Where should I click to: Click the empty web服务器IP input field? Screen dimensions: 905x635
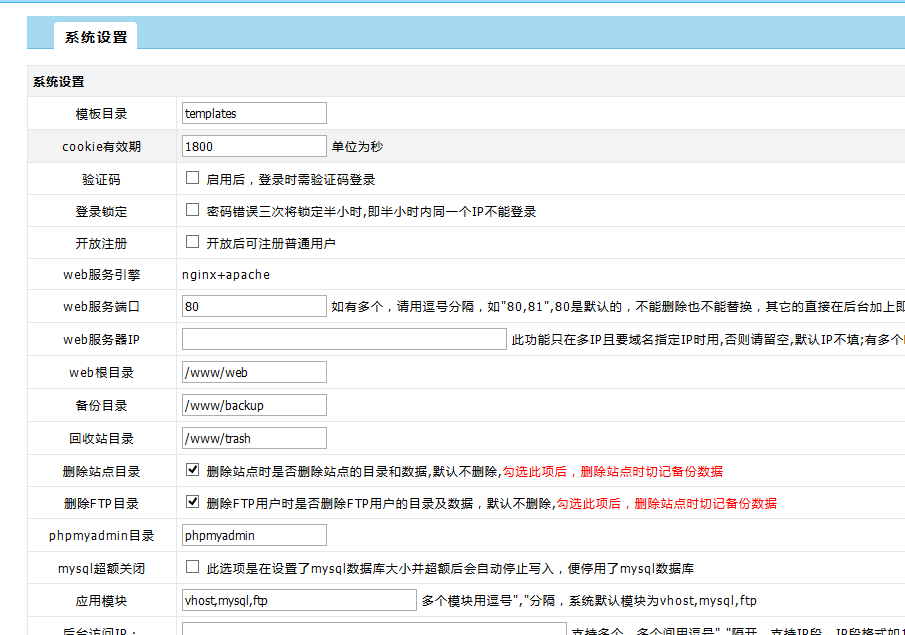(x=344, y=340)
